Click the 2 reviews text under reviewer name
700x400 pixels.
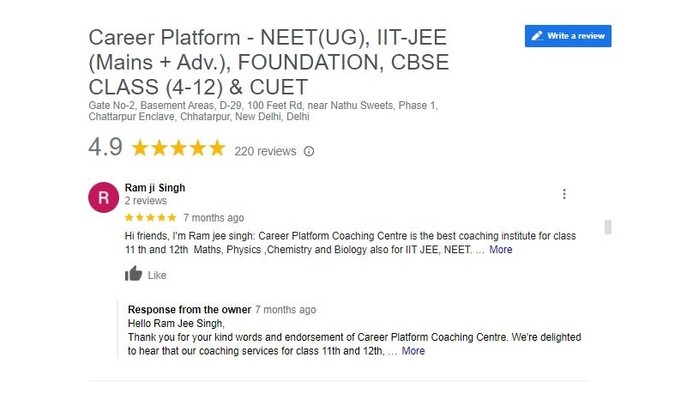tap(146, 201)
